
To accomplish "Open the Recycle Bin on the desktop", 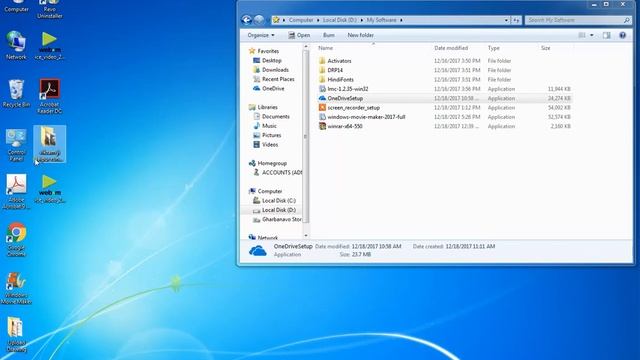I will 16,93.
